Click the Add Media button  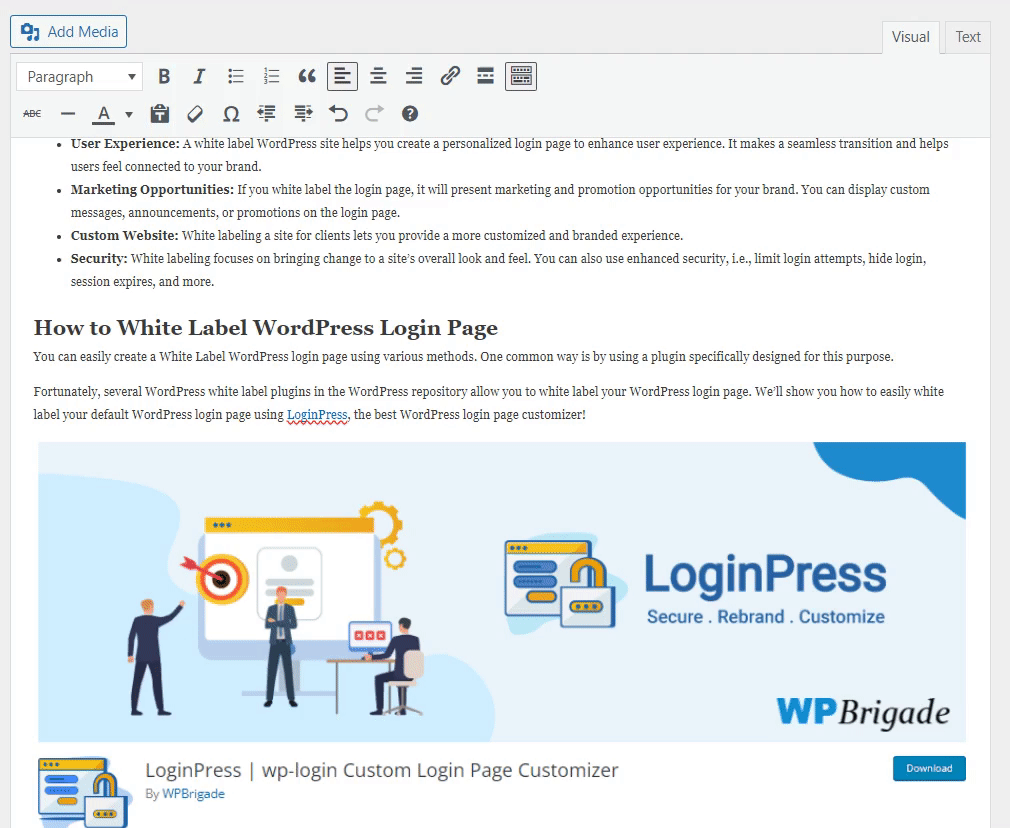pos(68,32)
